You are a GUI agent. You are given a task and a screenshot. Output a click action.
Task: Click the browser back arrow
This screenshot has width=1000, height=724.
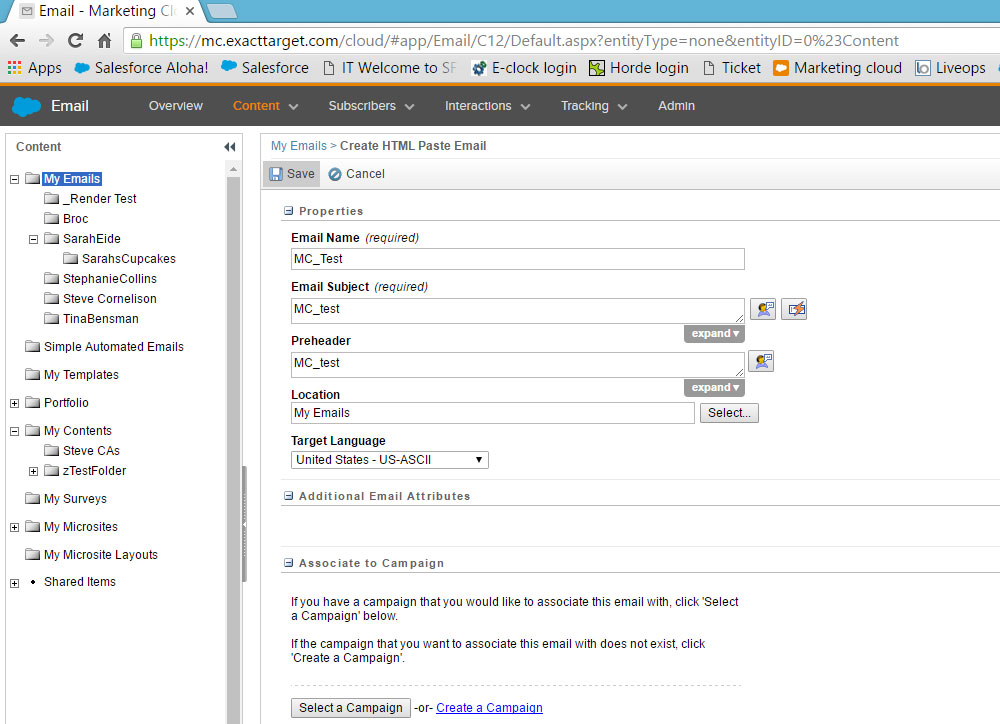[x=17, y=41]
